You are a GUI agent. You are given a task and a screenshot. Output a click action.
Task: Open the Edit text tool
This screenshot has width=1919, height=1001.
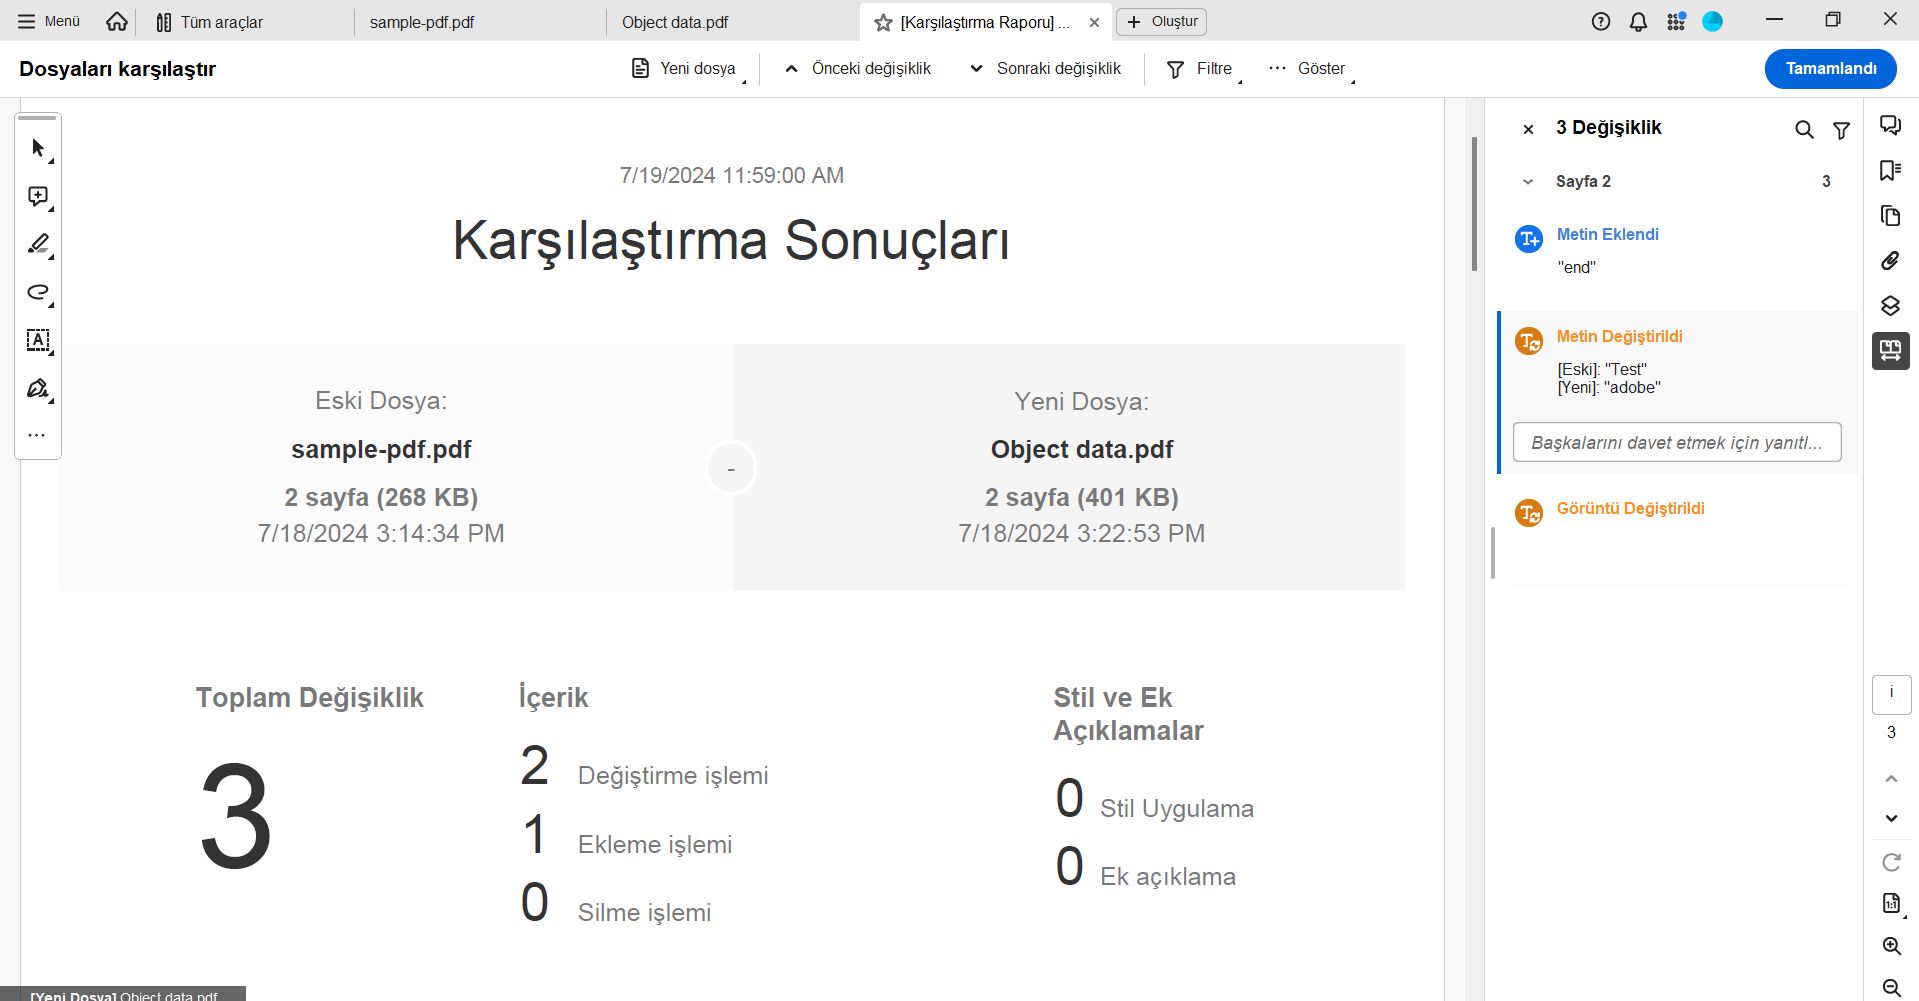[37, 341]
